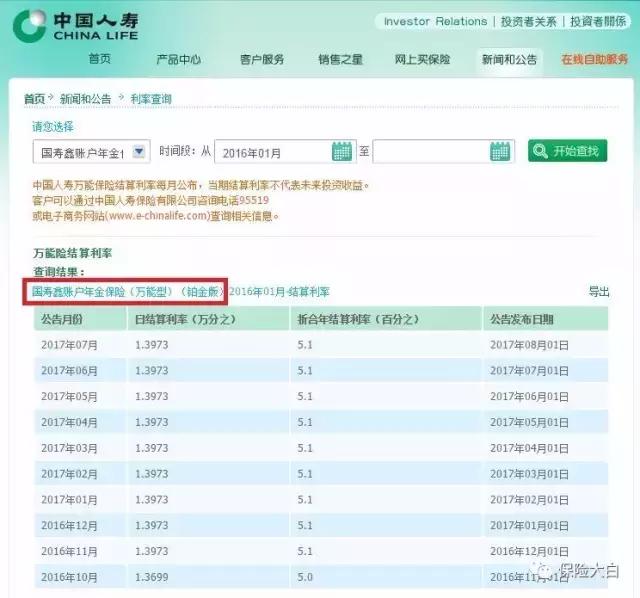Click the 2017年05月01日 publish date
This screenshot has height=598, width=640.
[529, 422]
